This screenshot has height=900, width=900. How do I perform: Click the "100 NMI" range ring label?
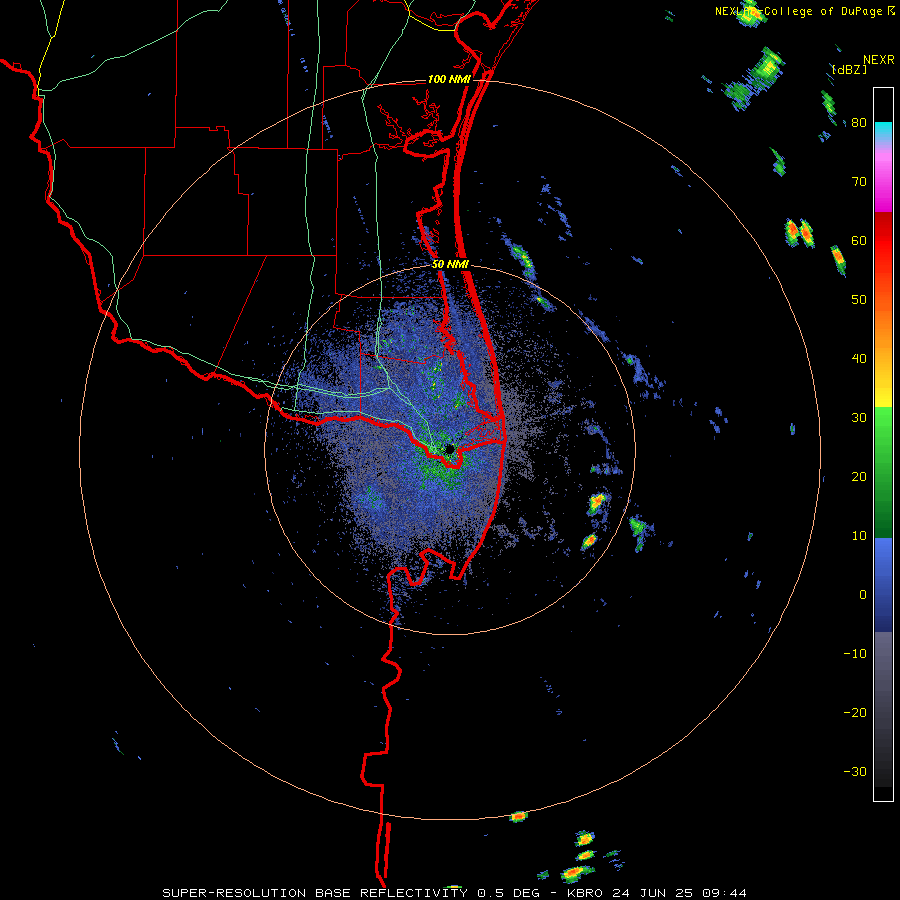pos(449,79)
